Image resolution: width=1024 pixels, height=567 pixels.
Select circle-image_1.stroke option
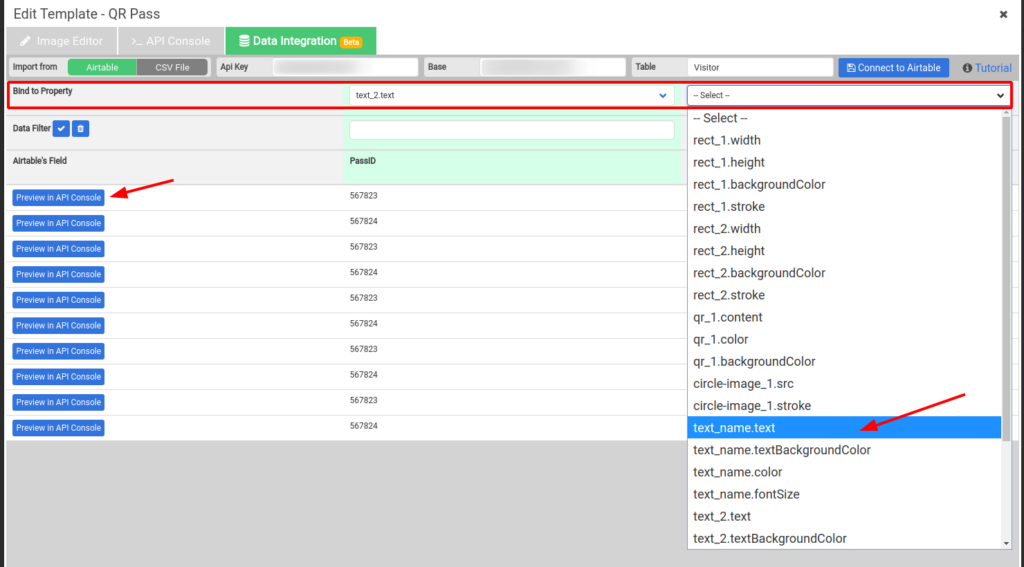[x=844, y=407]
